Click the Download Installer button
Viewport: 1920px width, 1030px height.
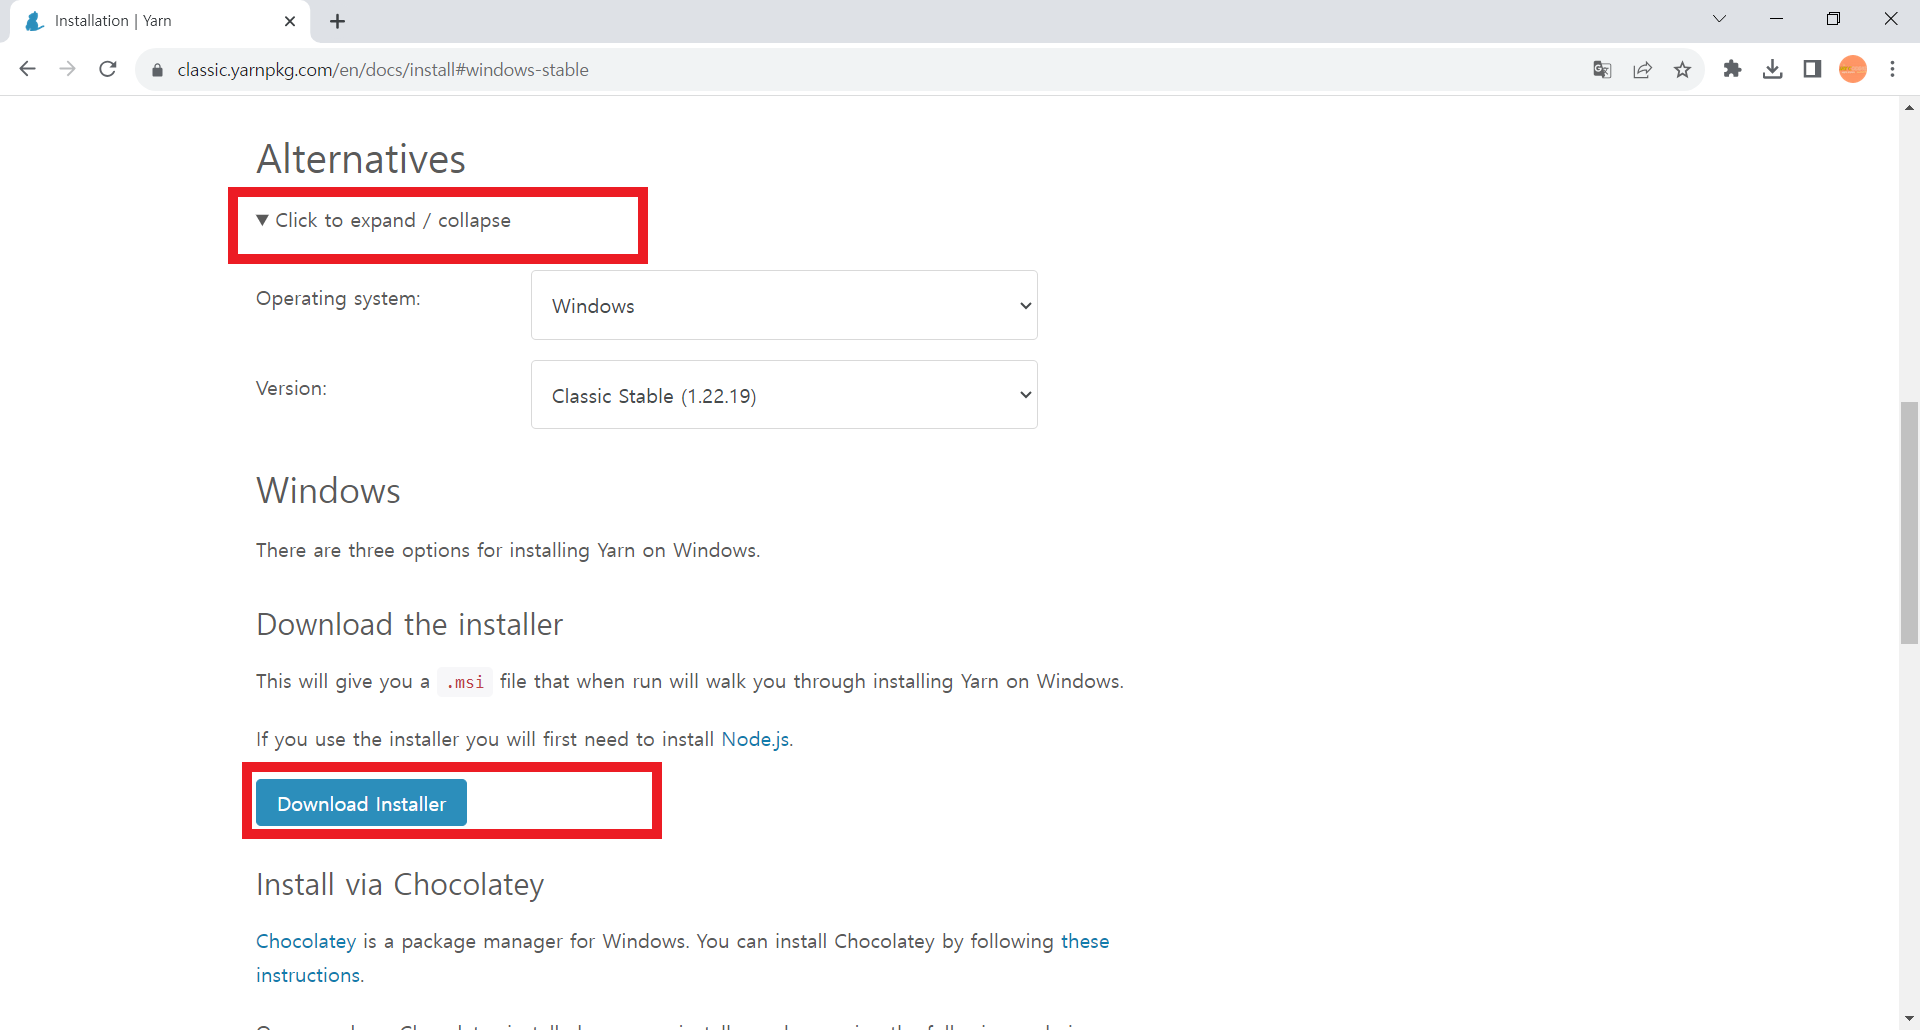coord(361,803)
